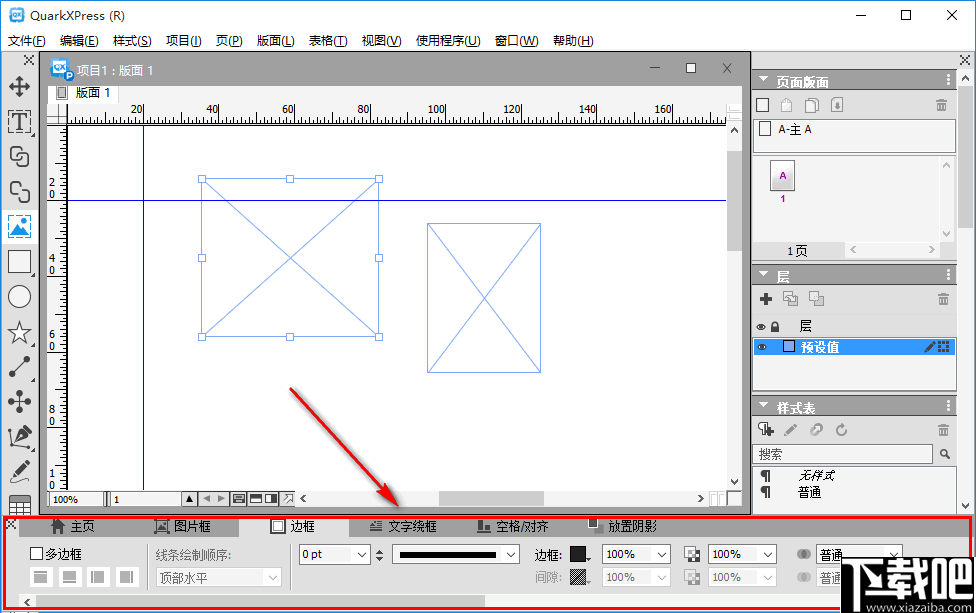Add a new layer with the plus icon
Screen dimensions: 976x613
coord(766,299)
